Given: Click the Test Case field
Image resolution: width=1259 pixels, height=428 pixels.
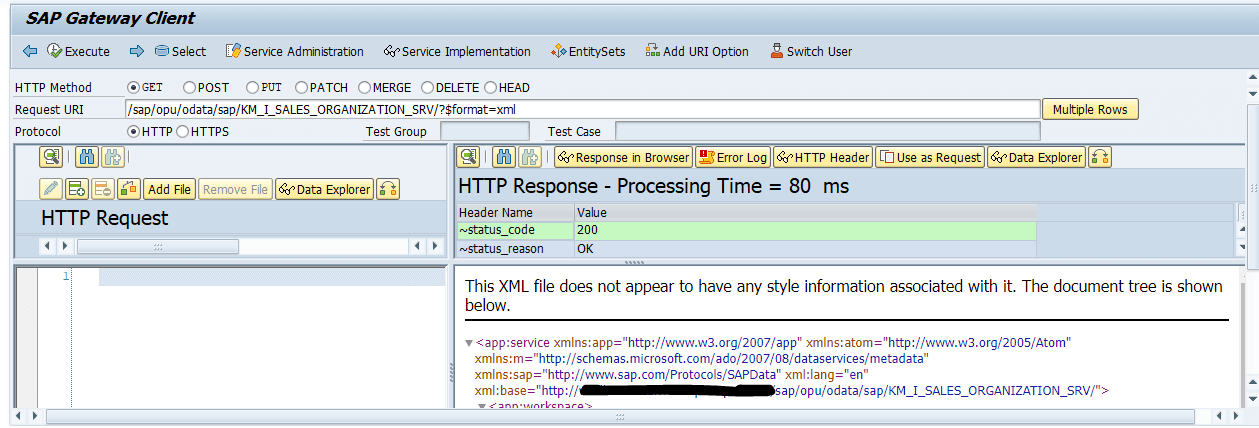Looking at the screenshot, I should (827, 131).
